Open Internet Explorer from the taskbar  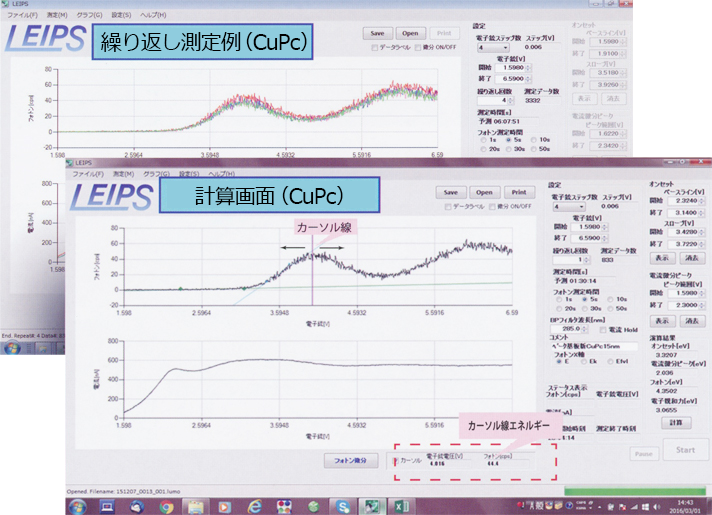[x=254, y=506]
